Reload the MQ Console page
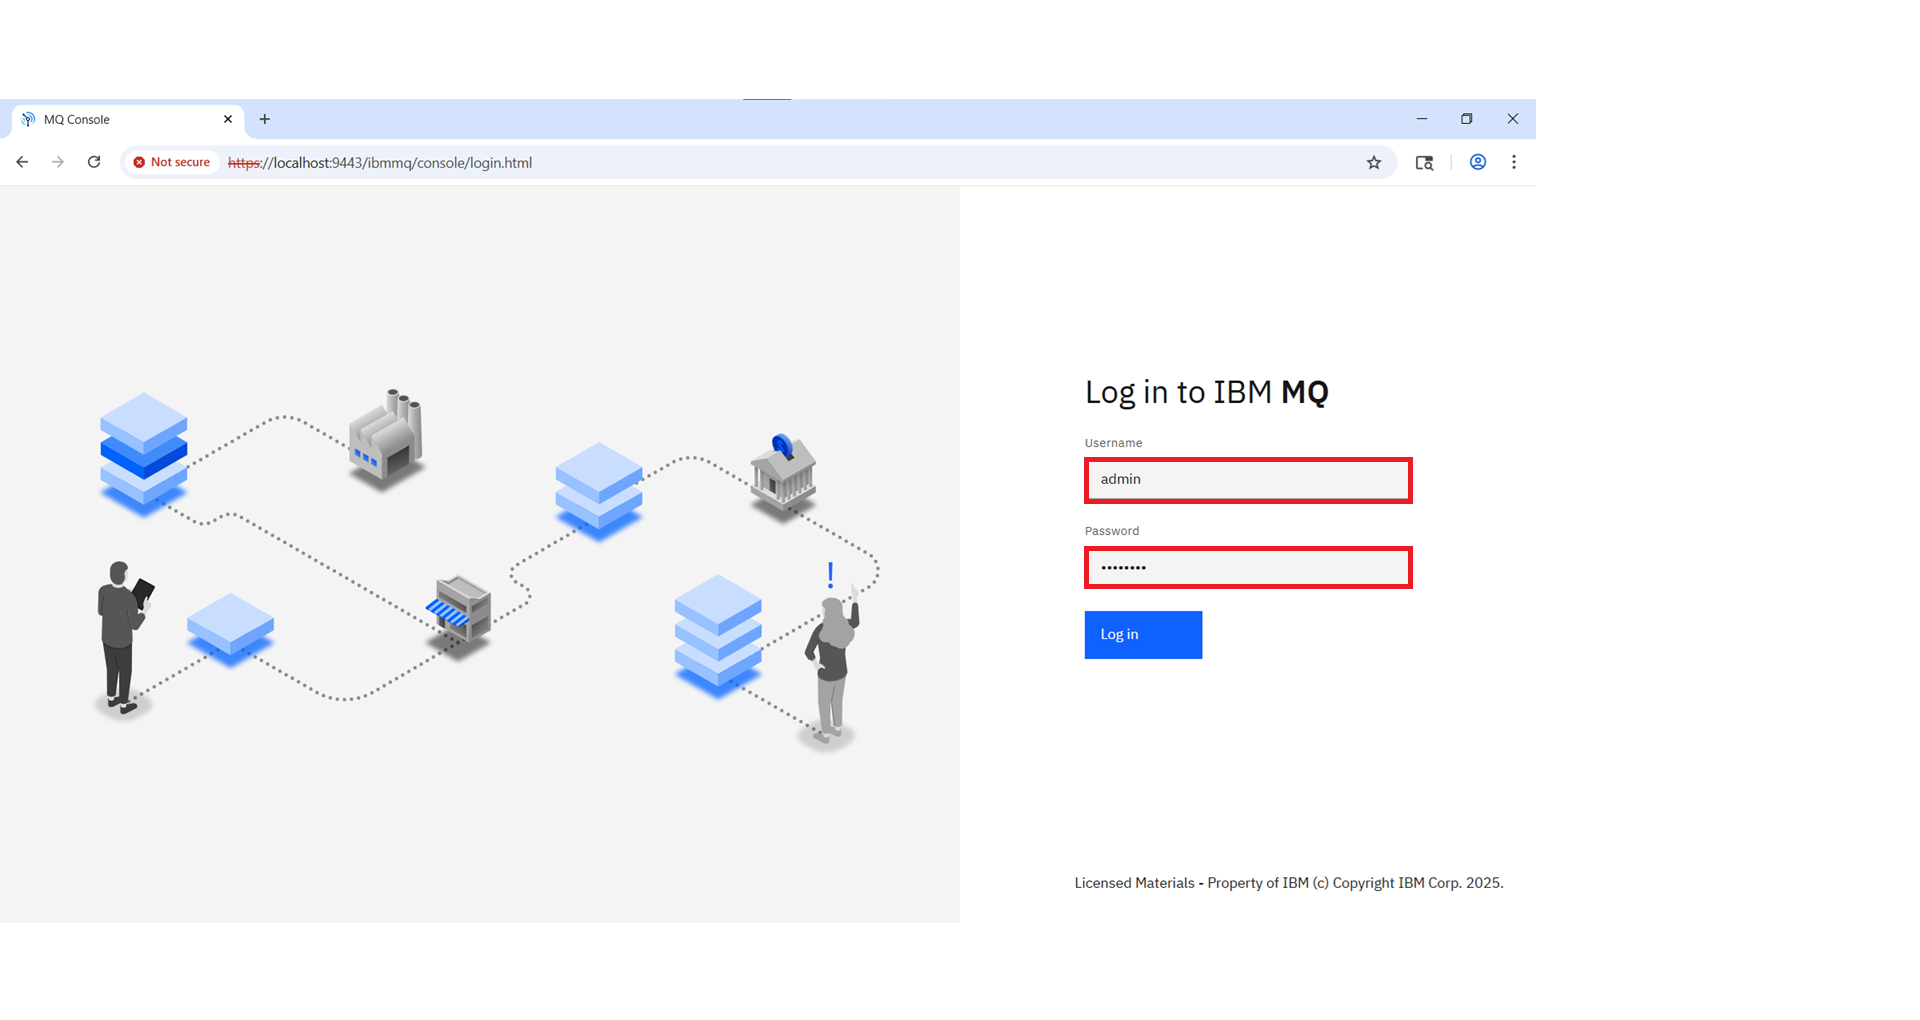 click(94, 162)
